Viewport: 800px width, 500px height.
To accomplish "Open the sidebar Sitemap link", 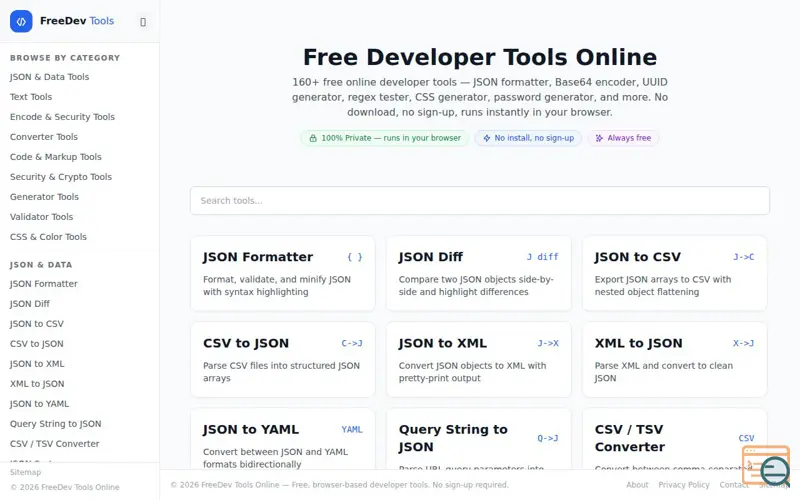I will click(x=26, y=472).
